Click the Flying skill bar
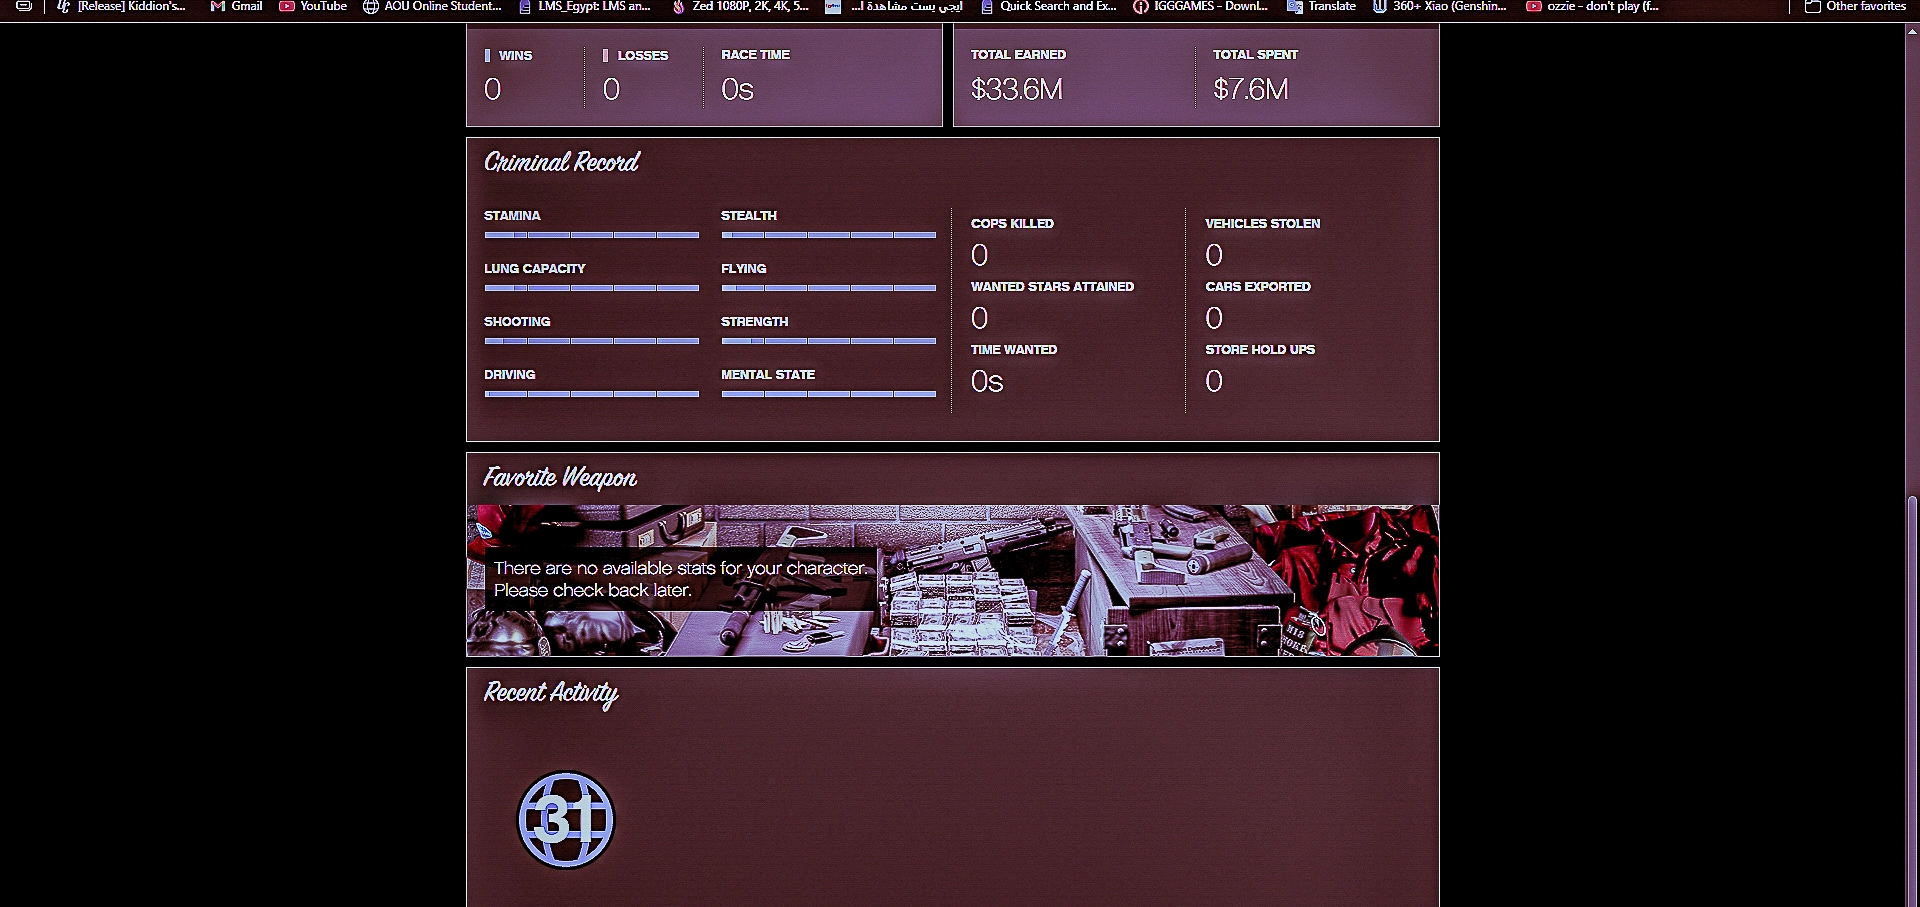 [x=828, y=288]
